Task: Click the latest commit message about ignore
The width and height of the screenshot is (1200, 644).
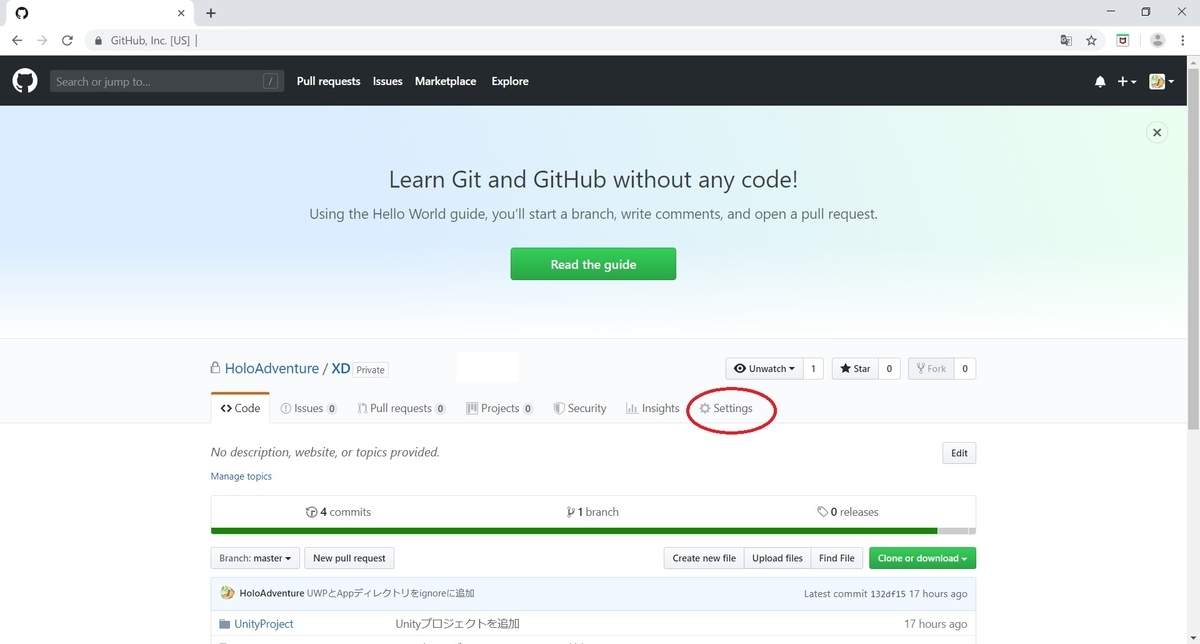Action: point(390,593)
